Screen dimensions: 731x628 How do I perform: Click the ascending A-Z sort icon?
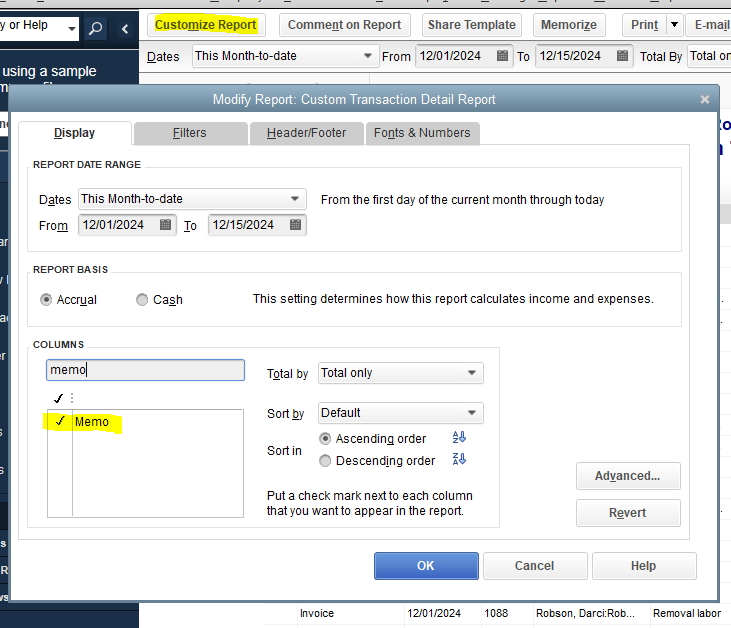pos(459,437)
